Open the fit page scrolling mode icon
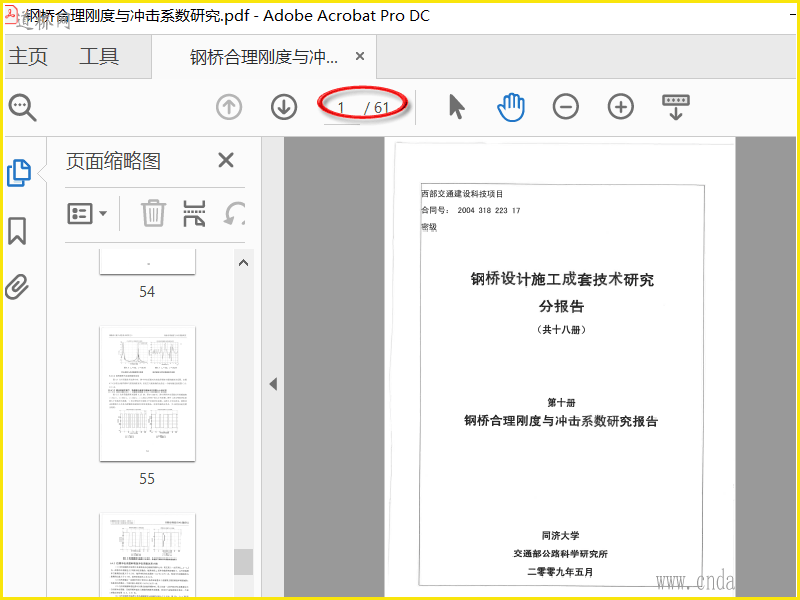 [676, 107]
